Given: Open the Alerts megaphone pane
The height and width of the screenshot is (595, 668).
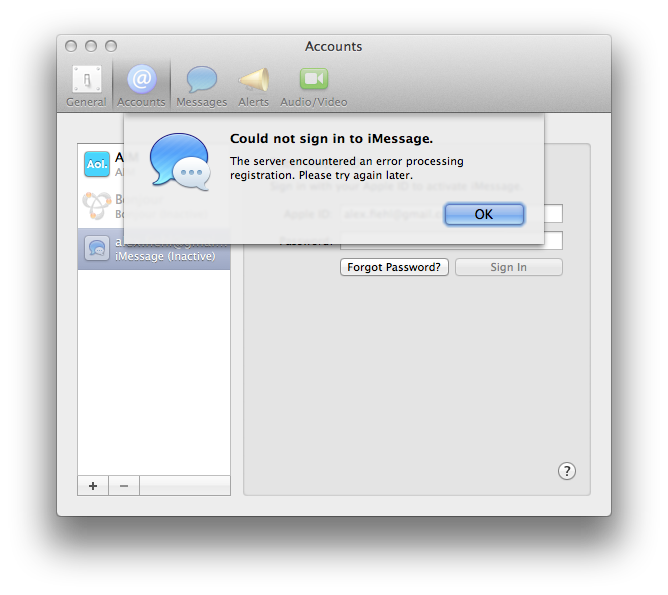Looking at the screenshot, I should pos(253,86).
